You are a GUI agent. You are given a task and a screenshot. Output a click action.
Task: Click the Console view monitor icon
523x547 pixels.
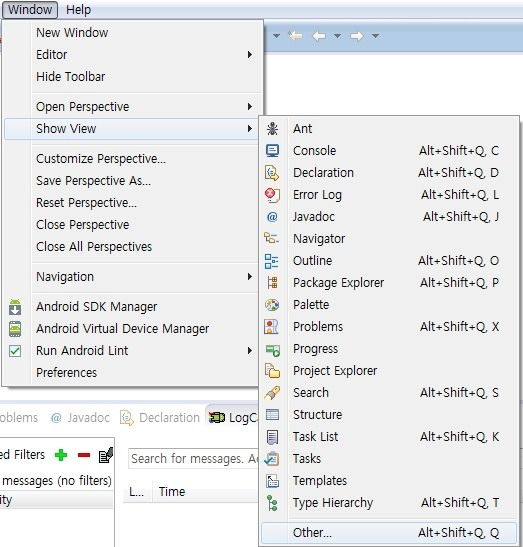(272, 151)
